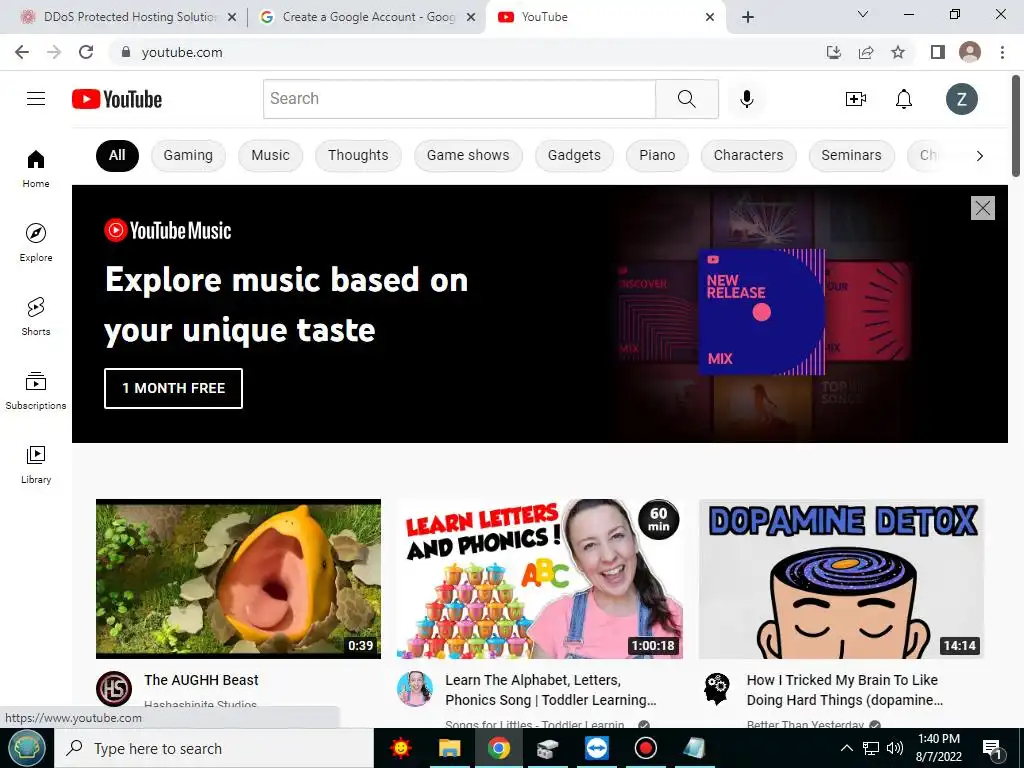Open Shorts in sidebar
The image size is (1024, 768).
(36, 316)
